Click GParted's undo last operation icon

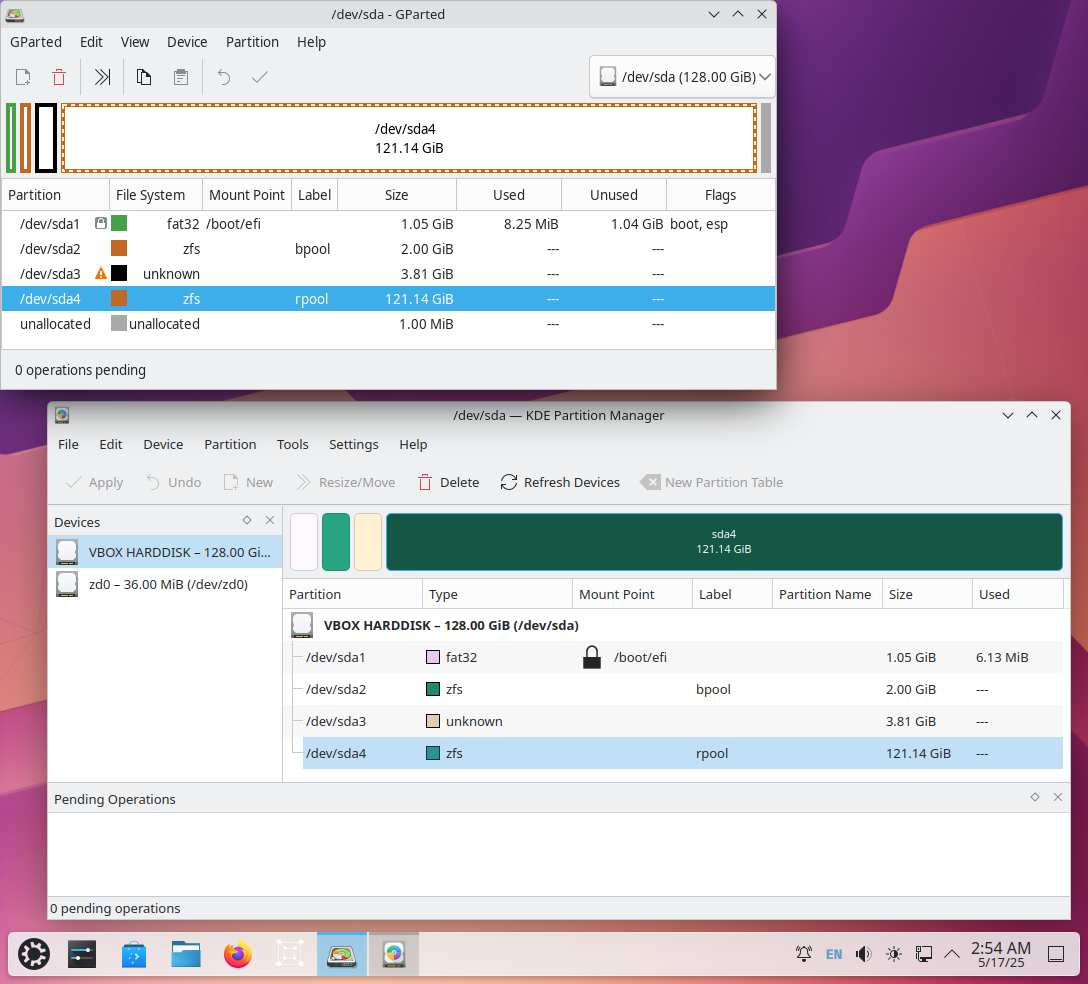tap(223, 77)
